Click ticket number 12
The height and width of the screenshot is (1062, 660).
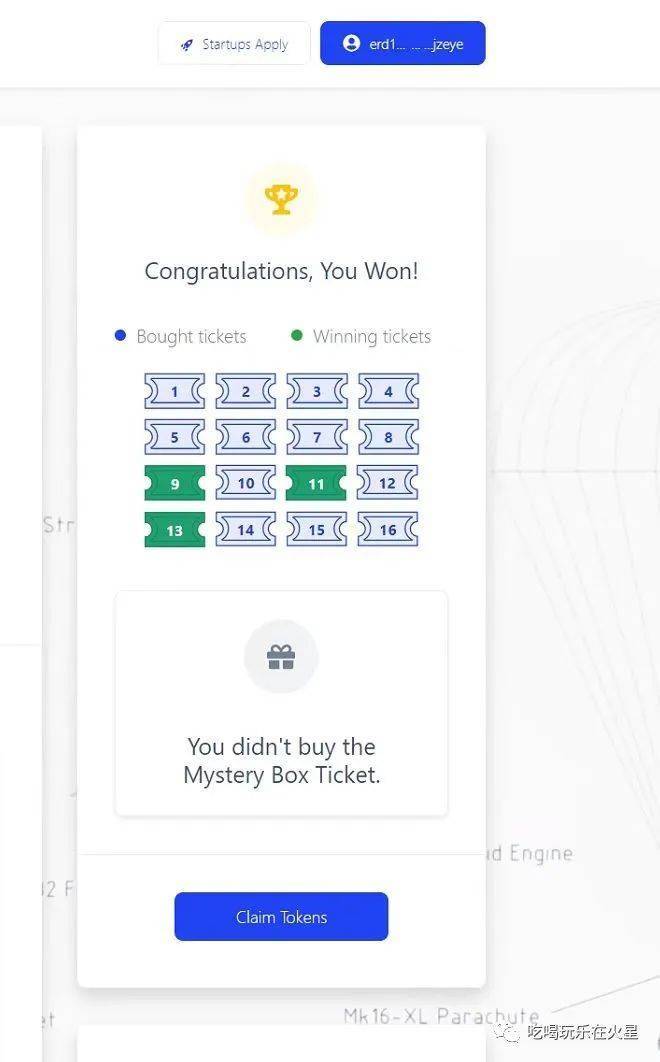coord(388,484)
